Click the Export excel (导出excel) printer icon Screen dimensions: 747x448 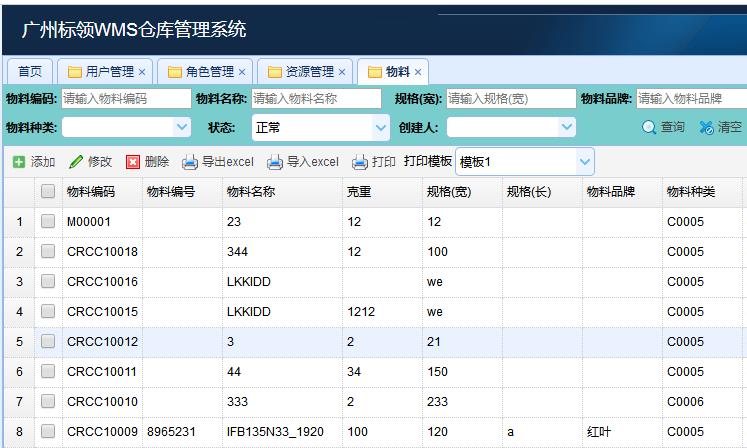[190, 162]
